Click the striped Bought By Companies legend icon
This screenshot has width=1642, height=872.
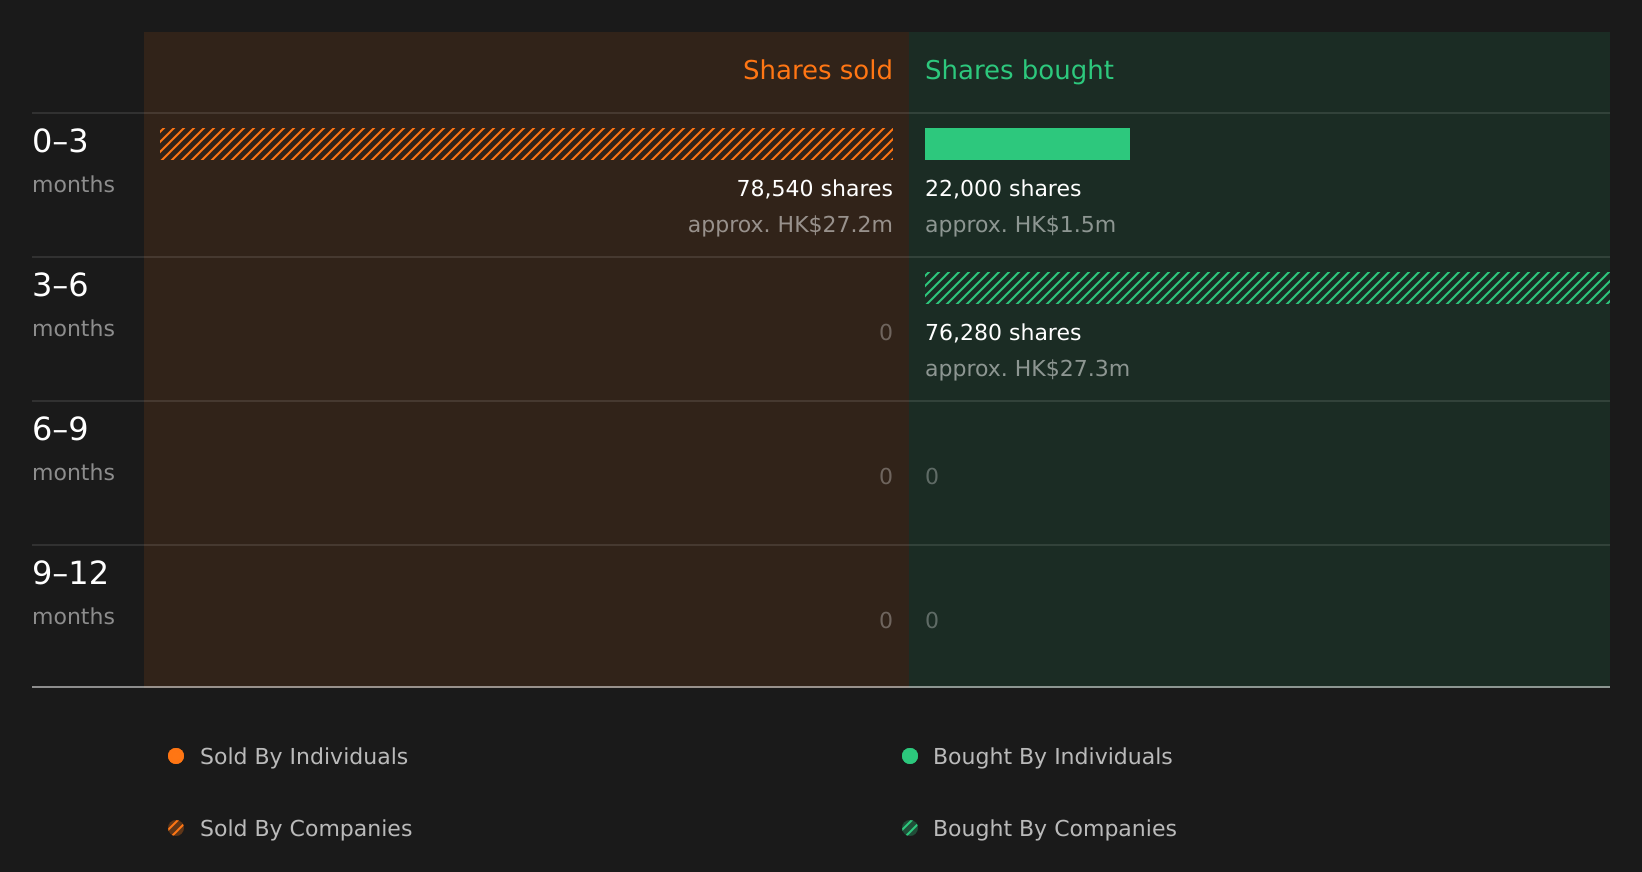(x=910, y=828)
